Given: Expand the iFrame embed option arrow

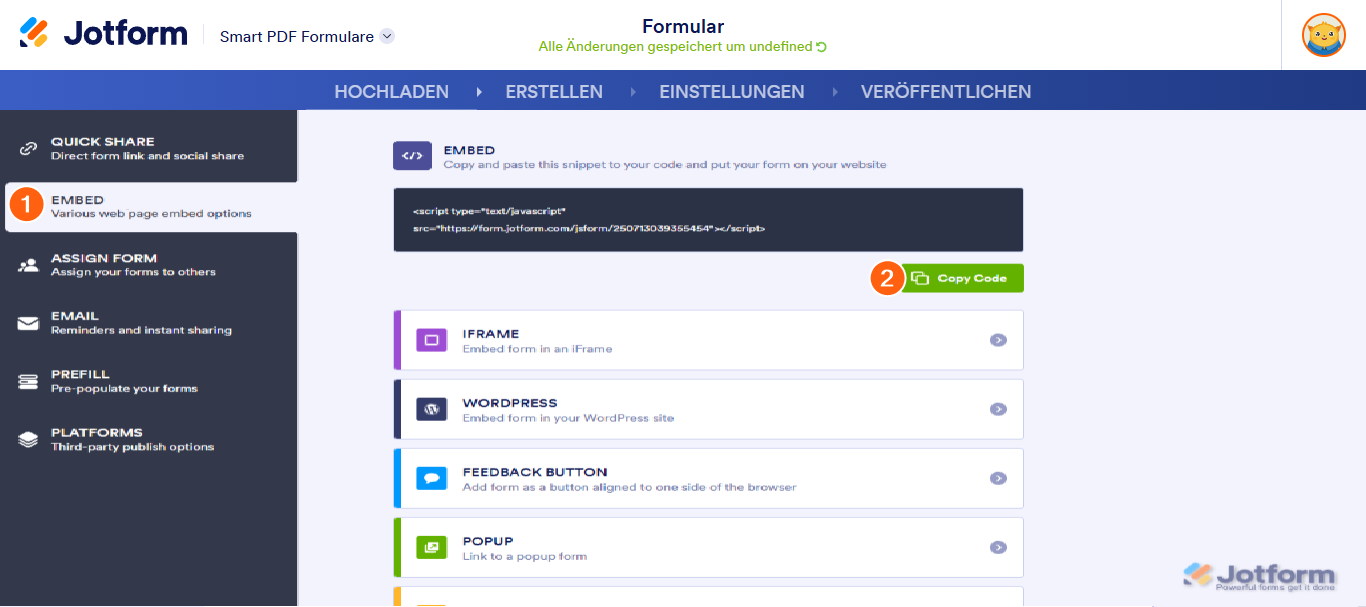Looking at the screenshot, I should click(998, 340).
